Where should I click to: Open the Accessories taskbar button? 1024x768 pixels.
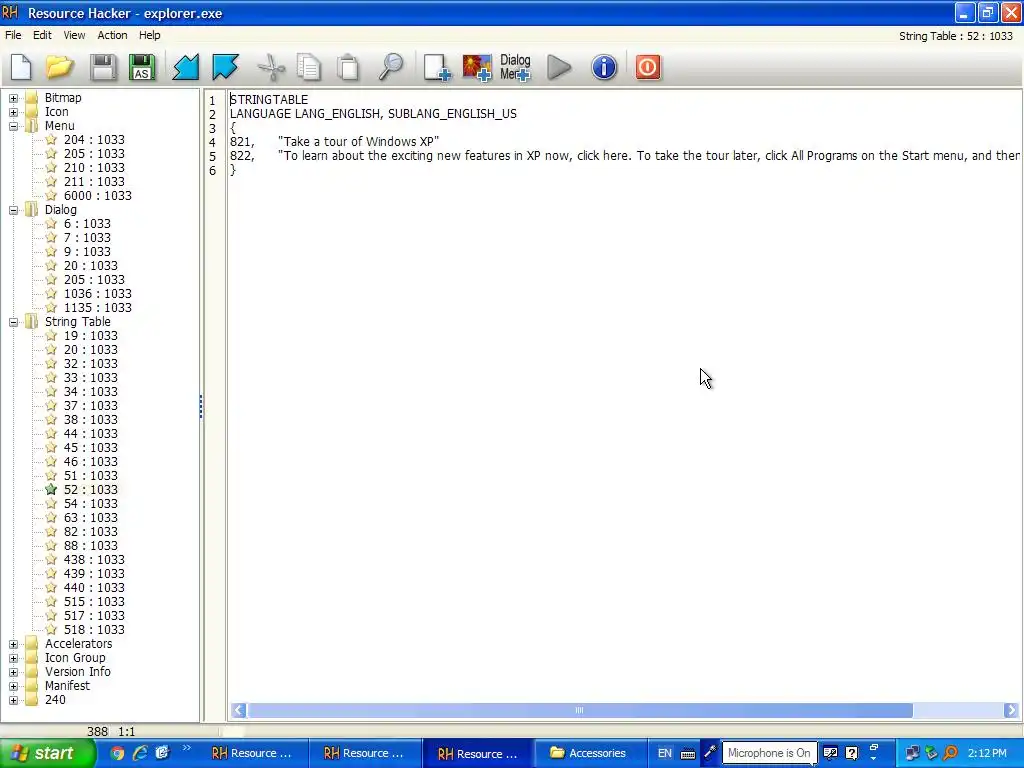(x=590, y=753)
